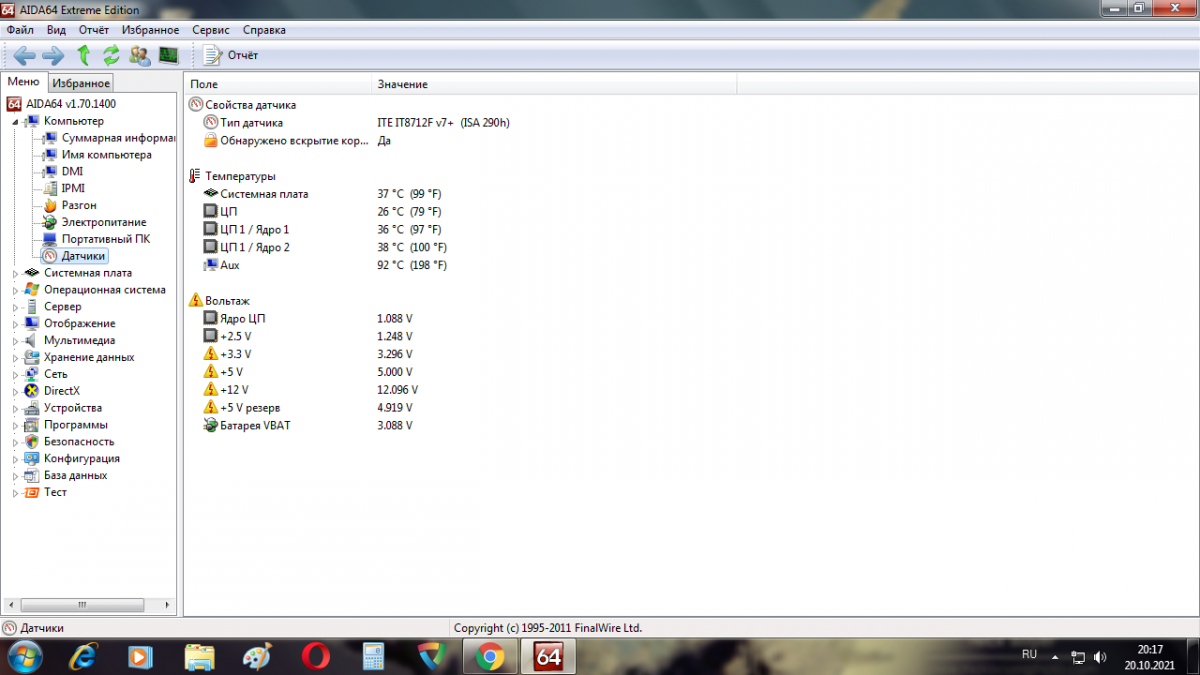
Task: Click the green Up arrow toolbar icon
Action: point(84,55)
